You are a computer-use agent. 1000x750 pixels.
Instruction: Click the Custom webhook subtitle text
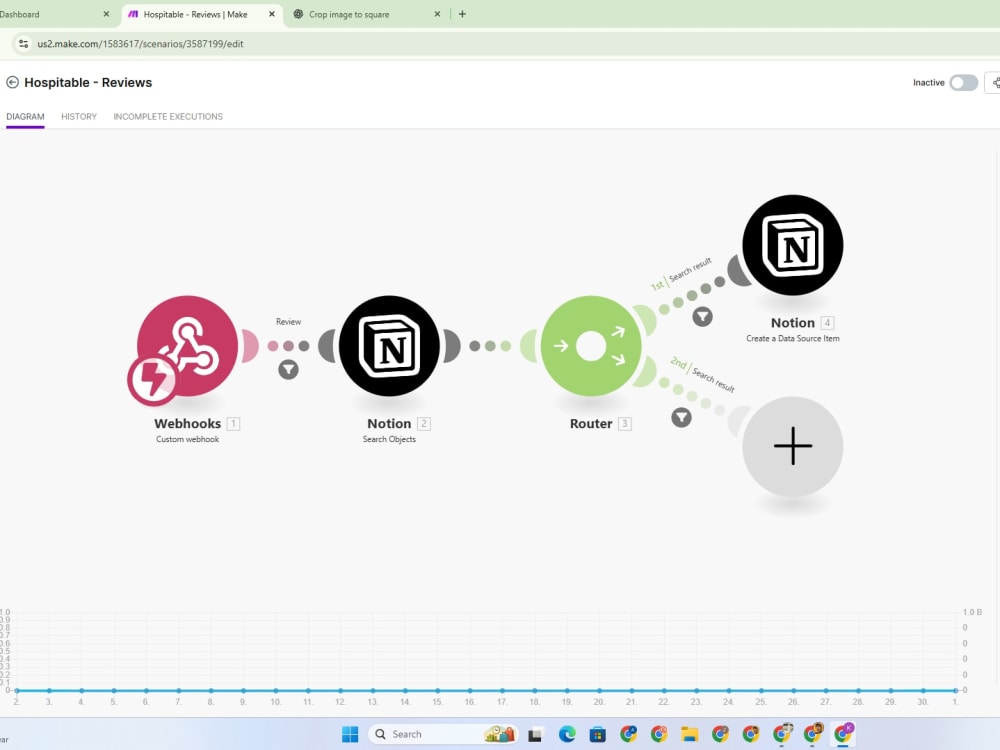click(x=188, y=439)
